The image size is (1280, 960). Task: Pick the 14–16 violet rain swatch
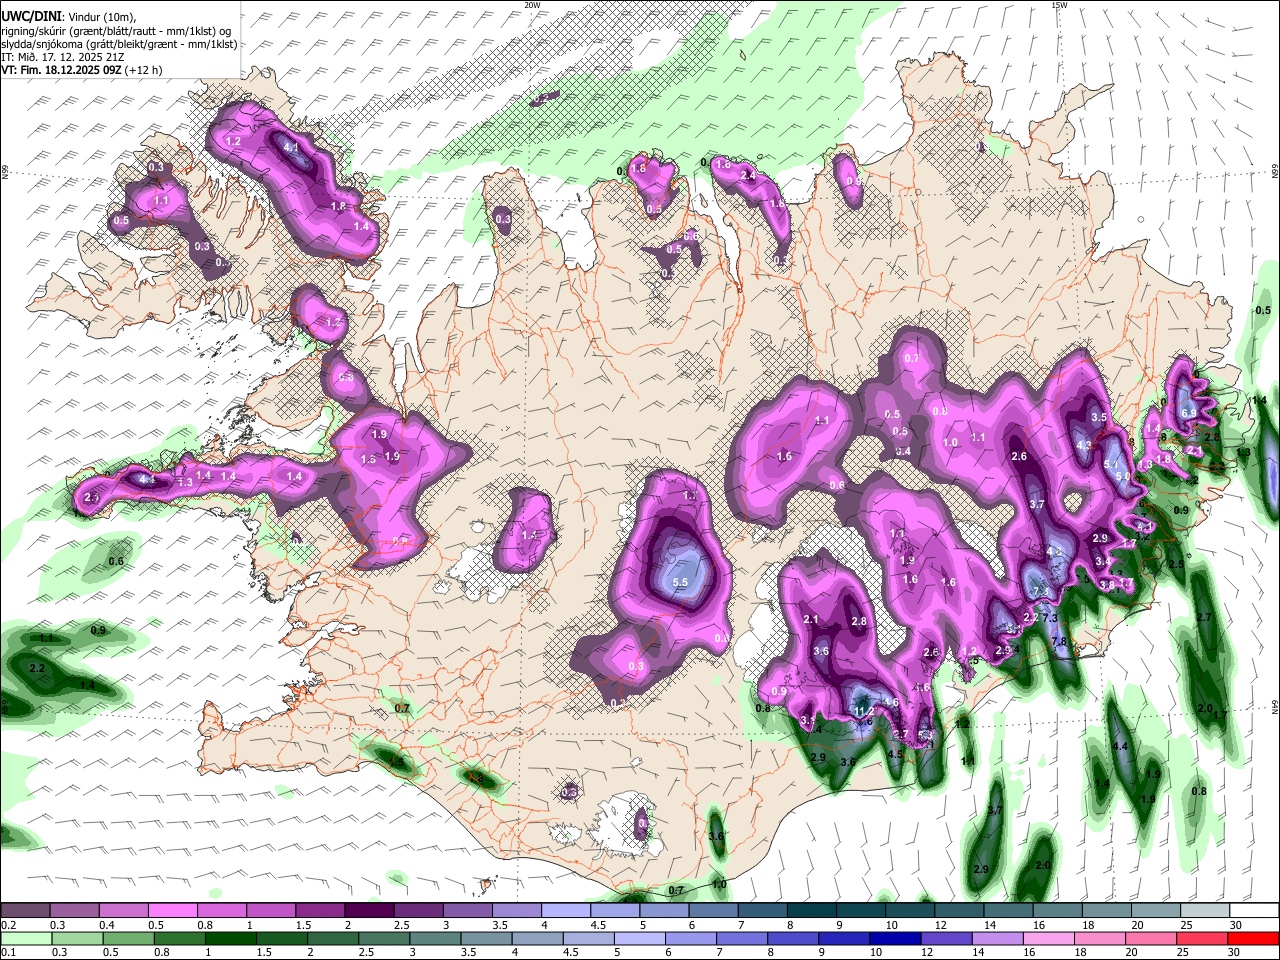pos(996,939)
